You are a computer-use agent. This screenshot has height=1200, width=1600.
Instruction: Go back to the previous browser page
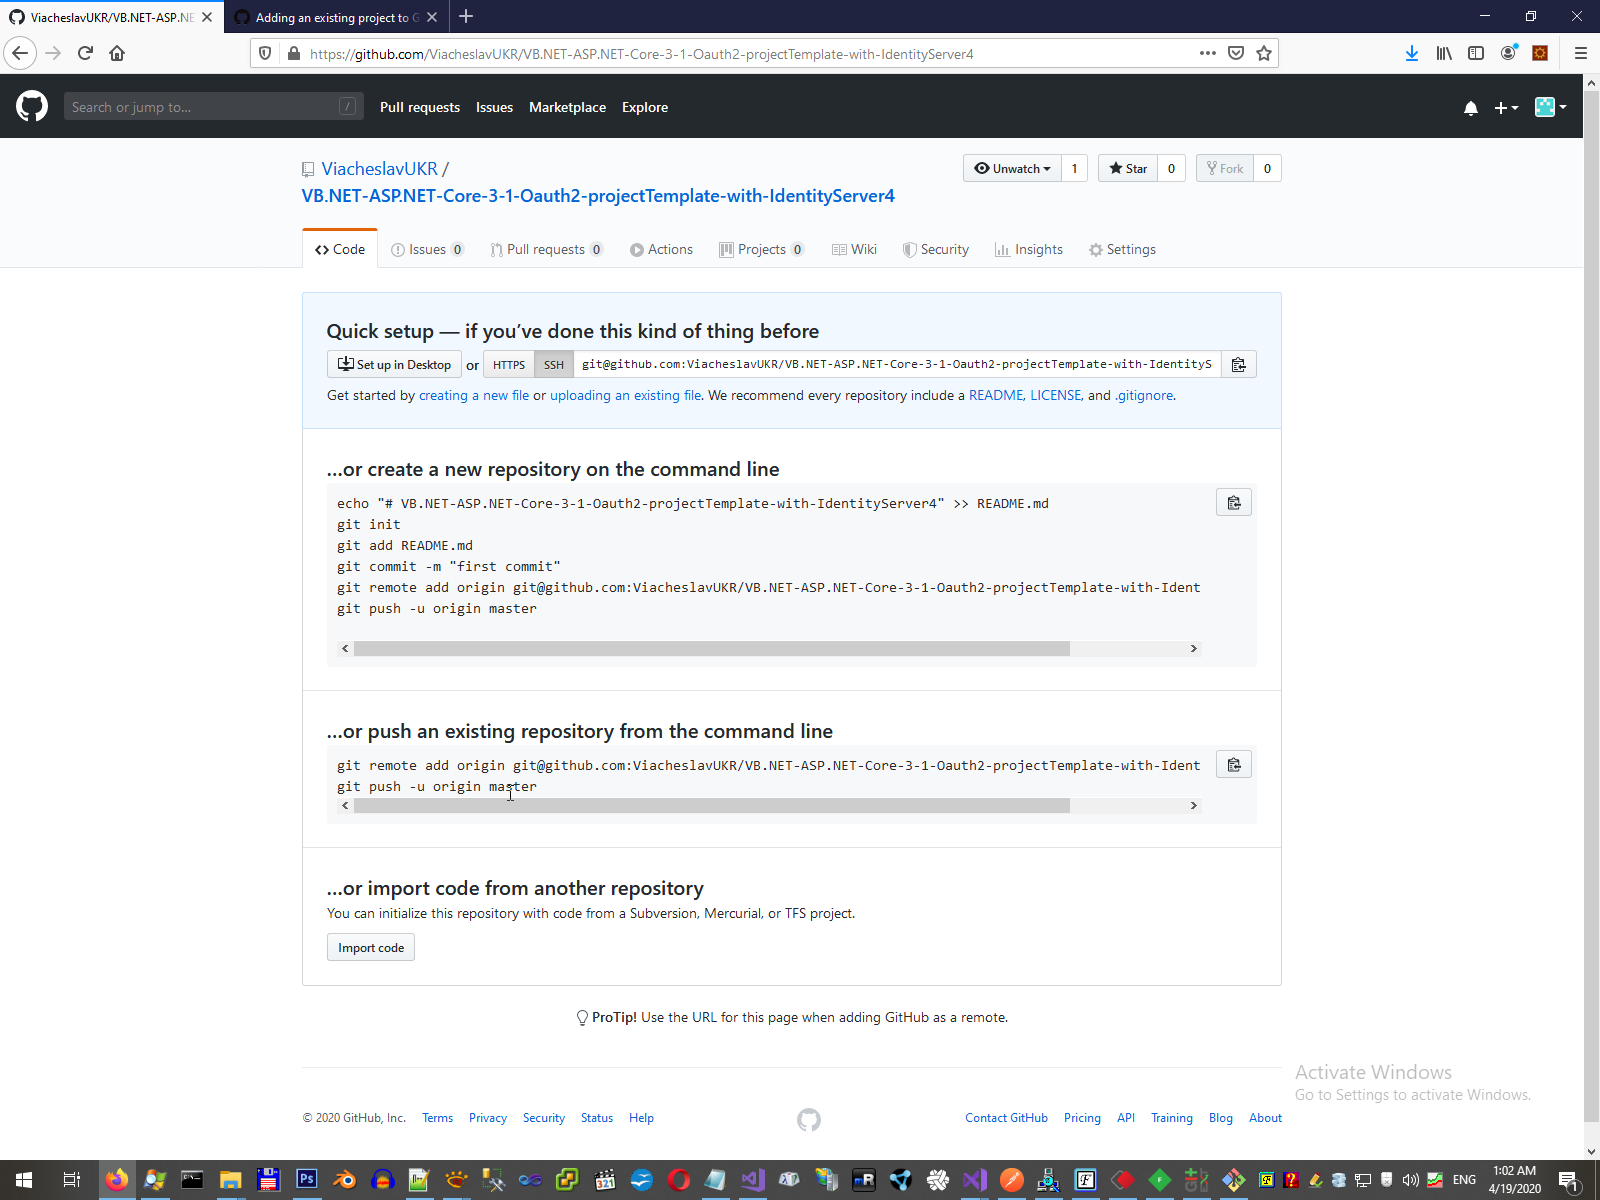point(20,53)
